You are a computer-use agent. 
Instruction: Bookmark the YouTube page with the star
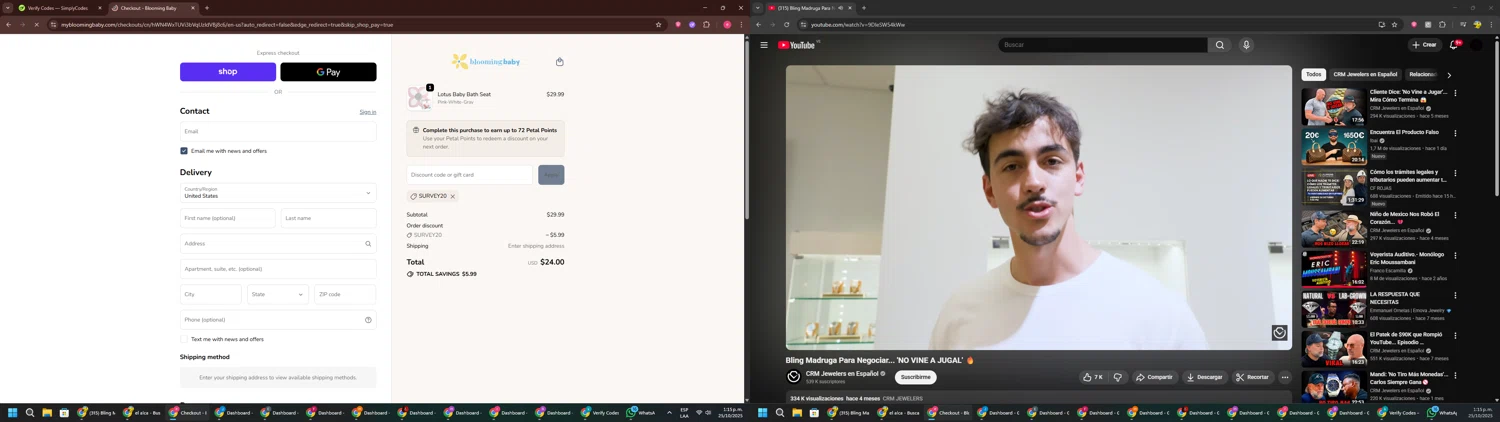coord(1394,25)
